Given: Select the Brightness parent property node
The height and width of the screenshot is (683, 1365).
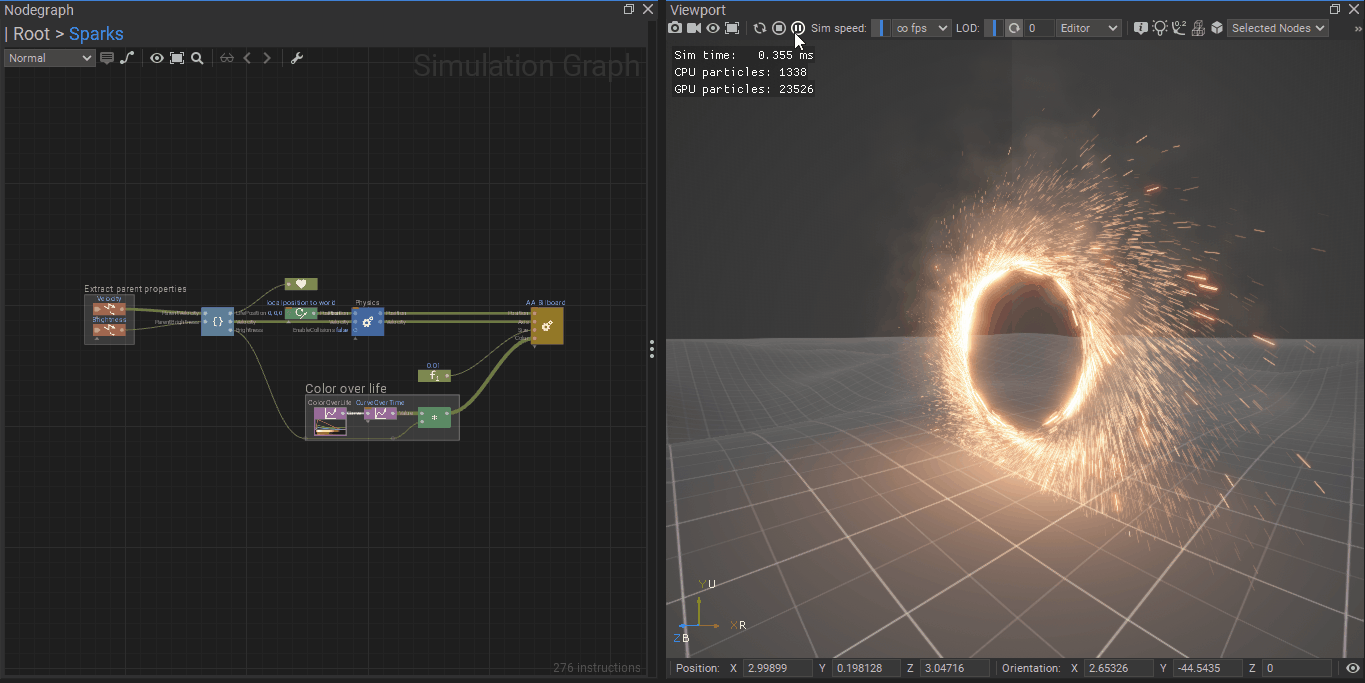Looking at the screenshot, I should [109, 329].
